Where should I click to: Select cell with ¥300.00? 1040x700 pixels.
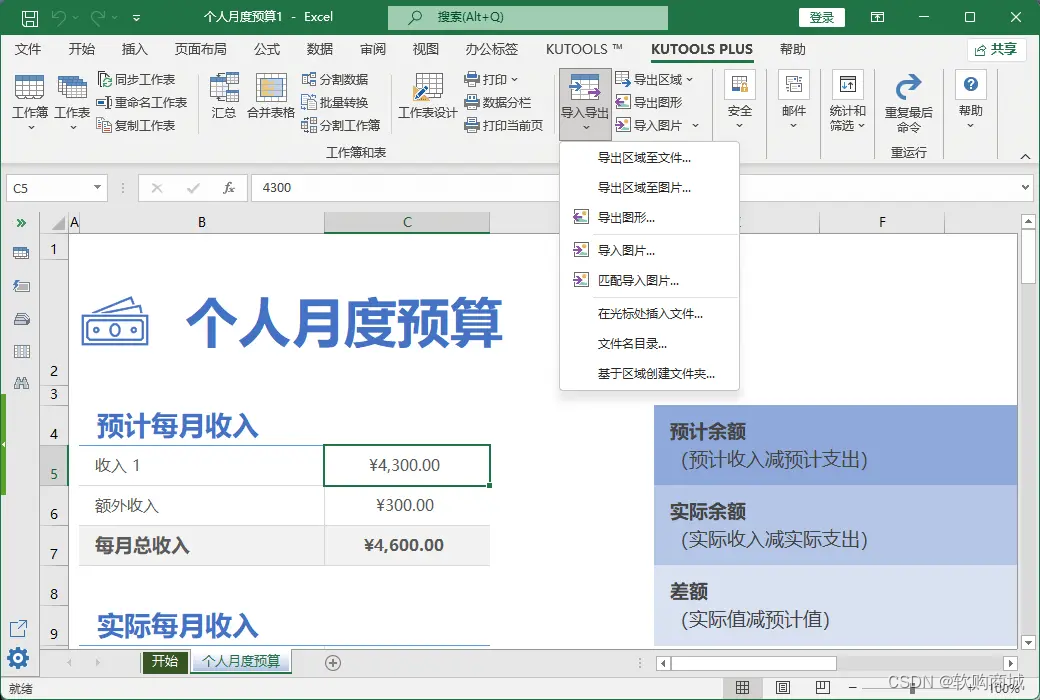(x=407, y=506)
